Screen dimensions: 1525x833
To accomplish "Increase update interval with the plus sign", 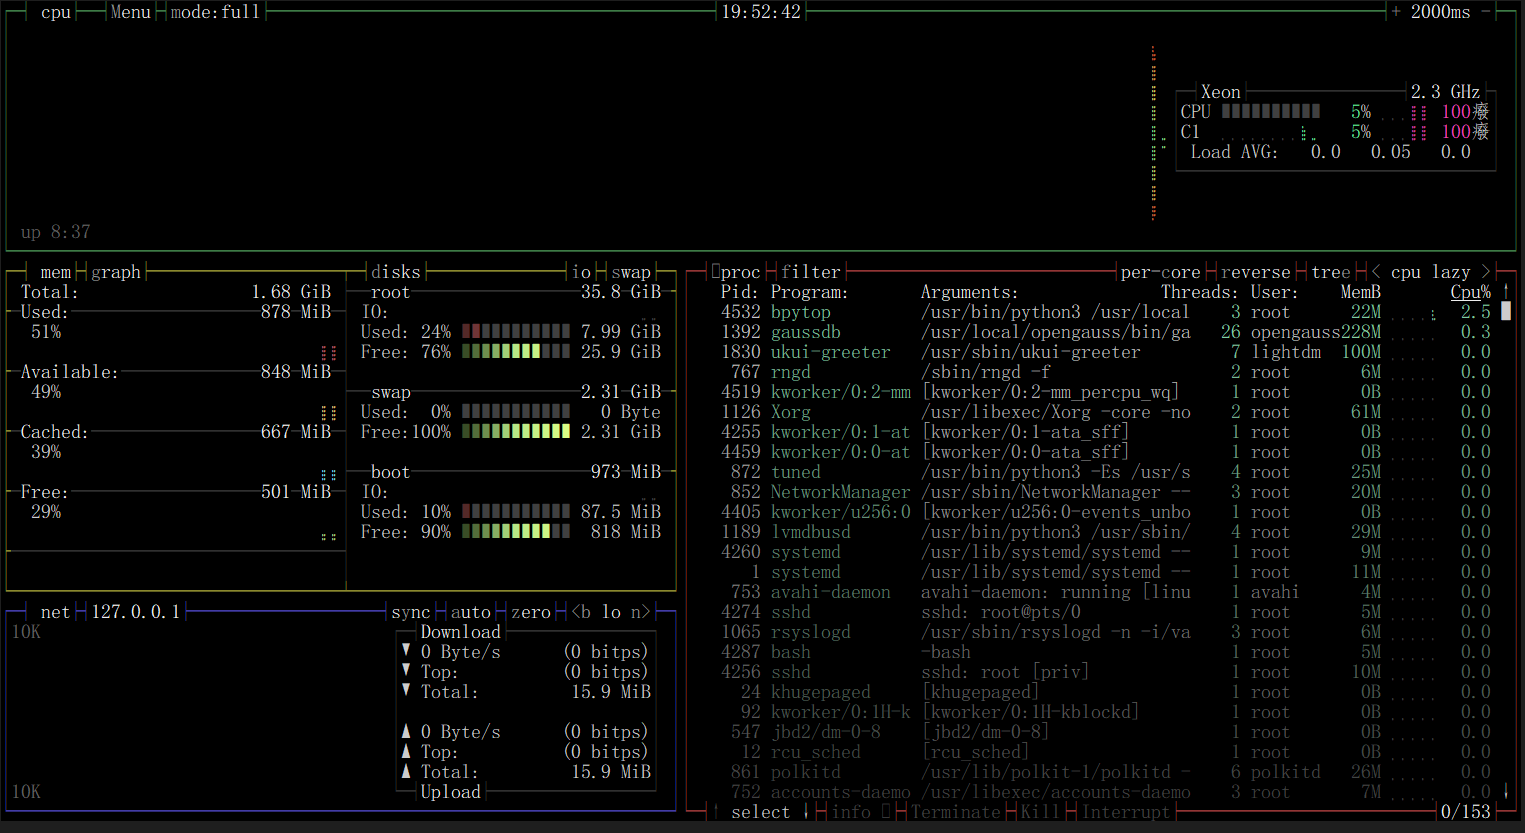I will tap(1396, 12).
